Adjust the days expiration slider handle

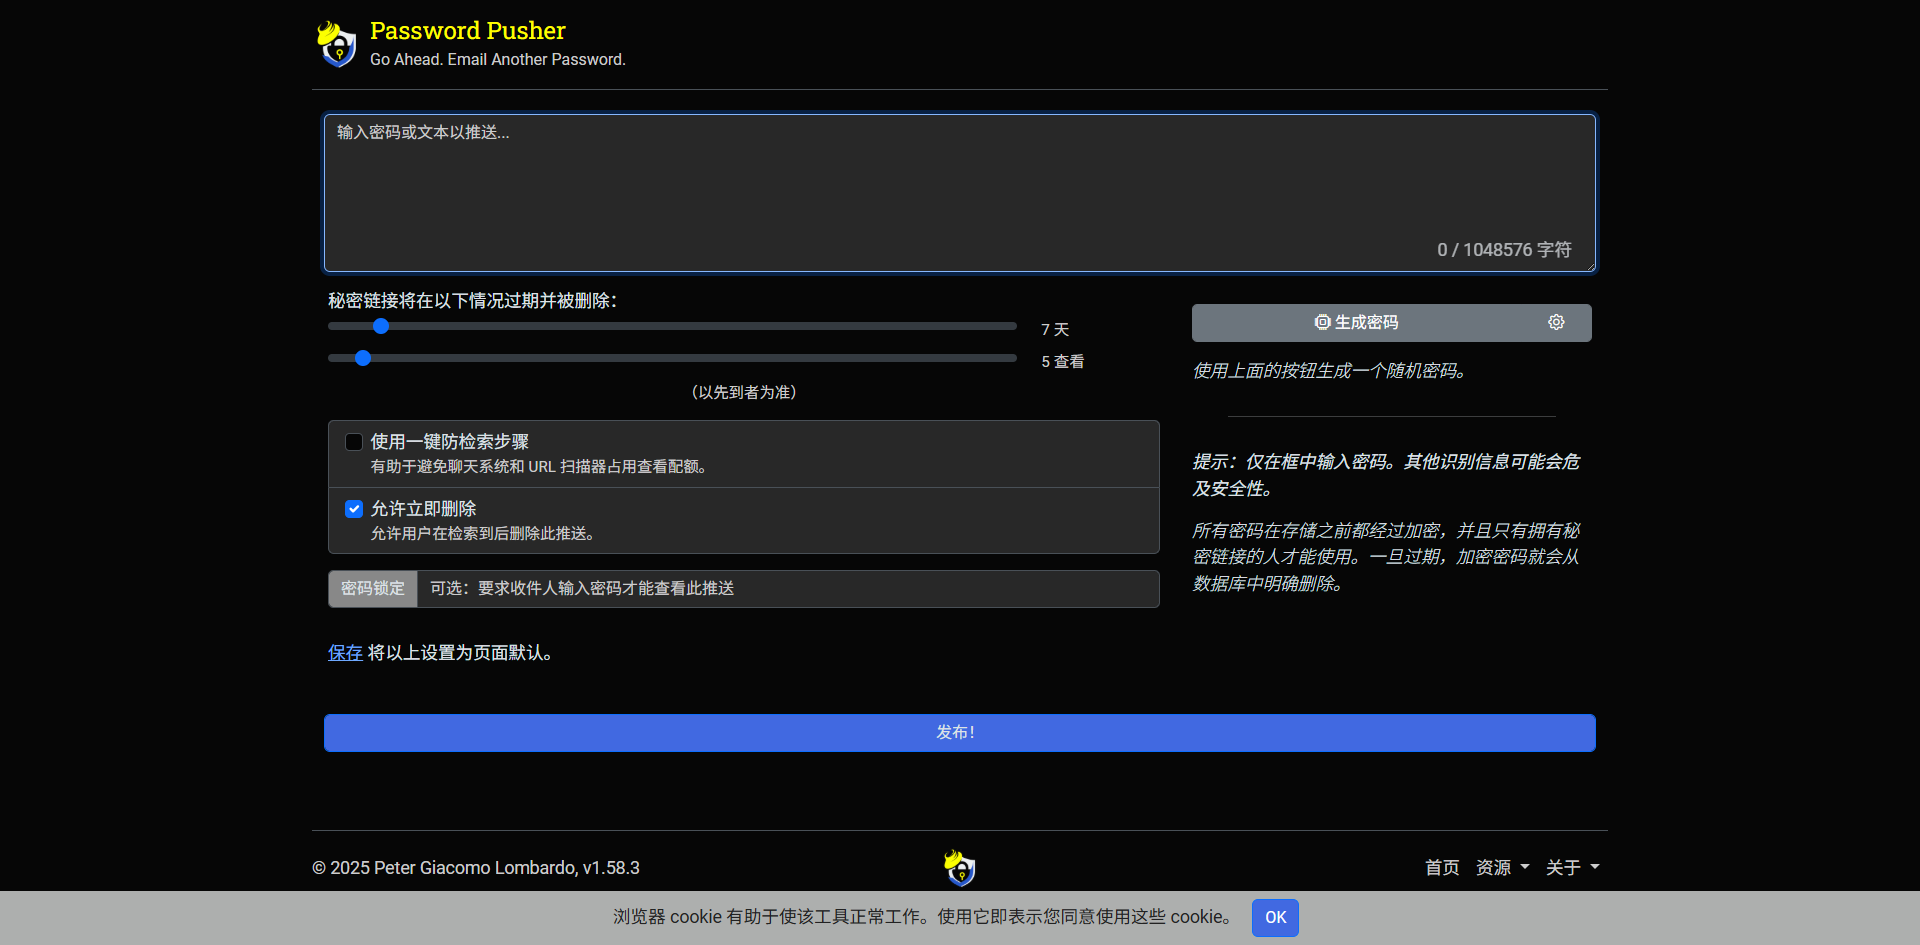pyautogui.click(x=381, y=326)
